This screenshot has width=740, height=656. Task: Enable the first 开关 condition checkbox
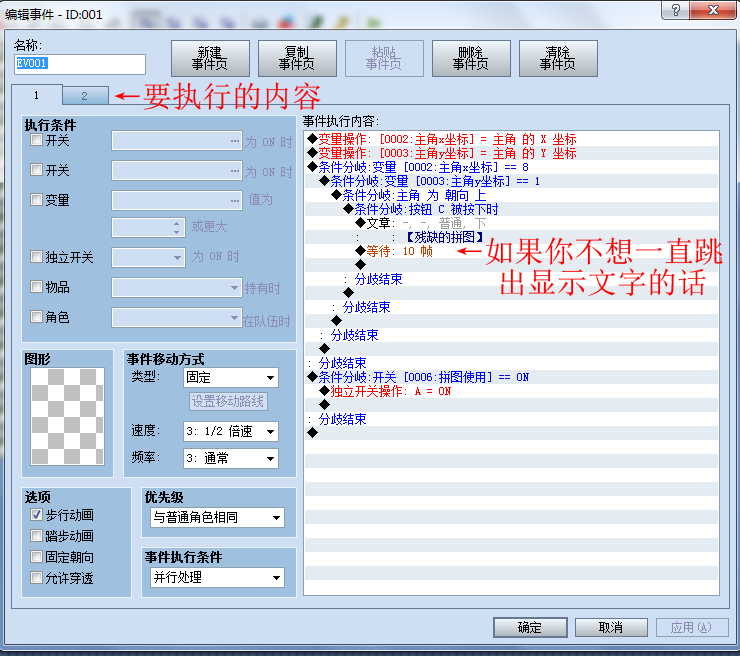coord(36,140)
